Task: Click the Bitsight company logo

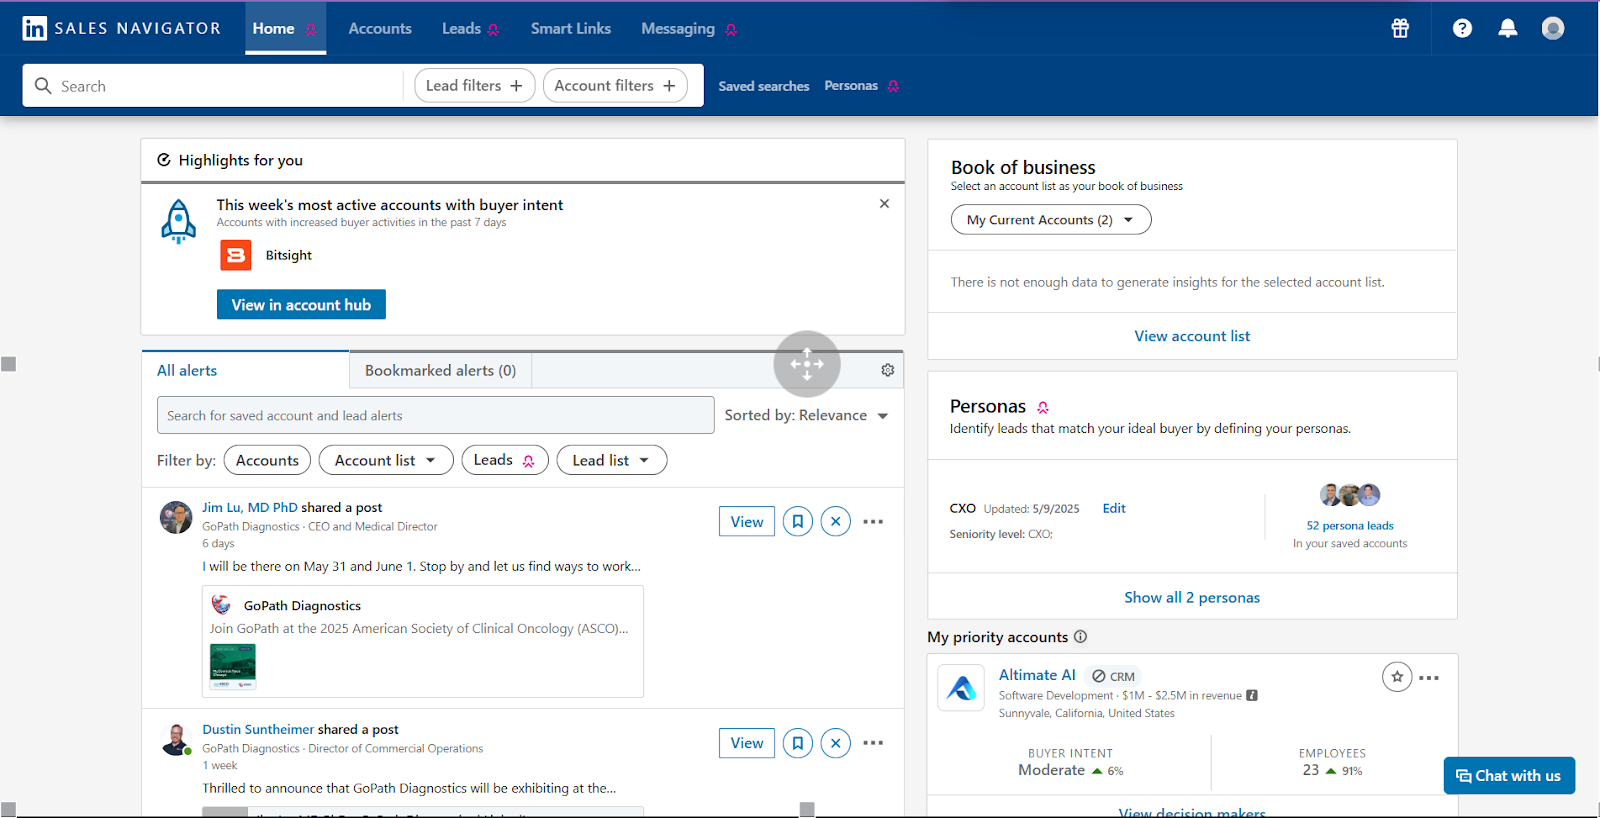Action: click(236, 255)
